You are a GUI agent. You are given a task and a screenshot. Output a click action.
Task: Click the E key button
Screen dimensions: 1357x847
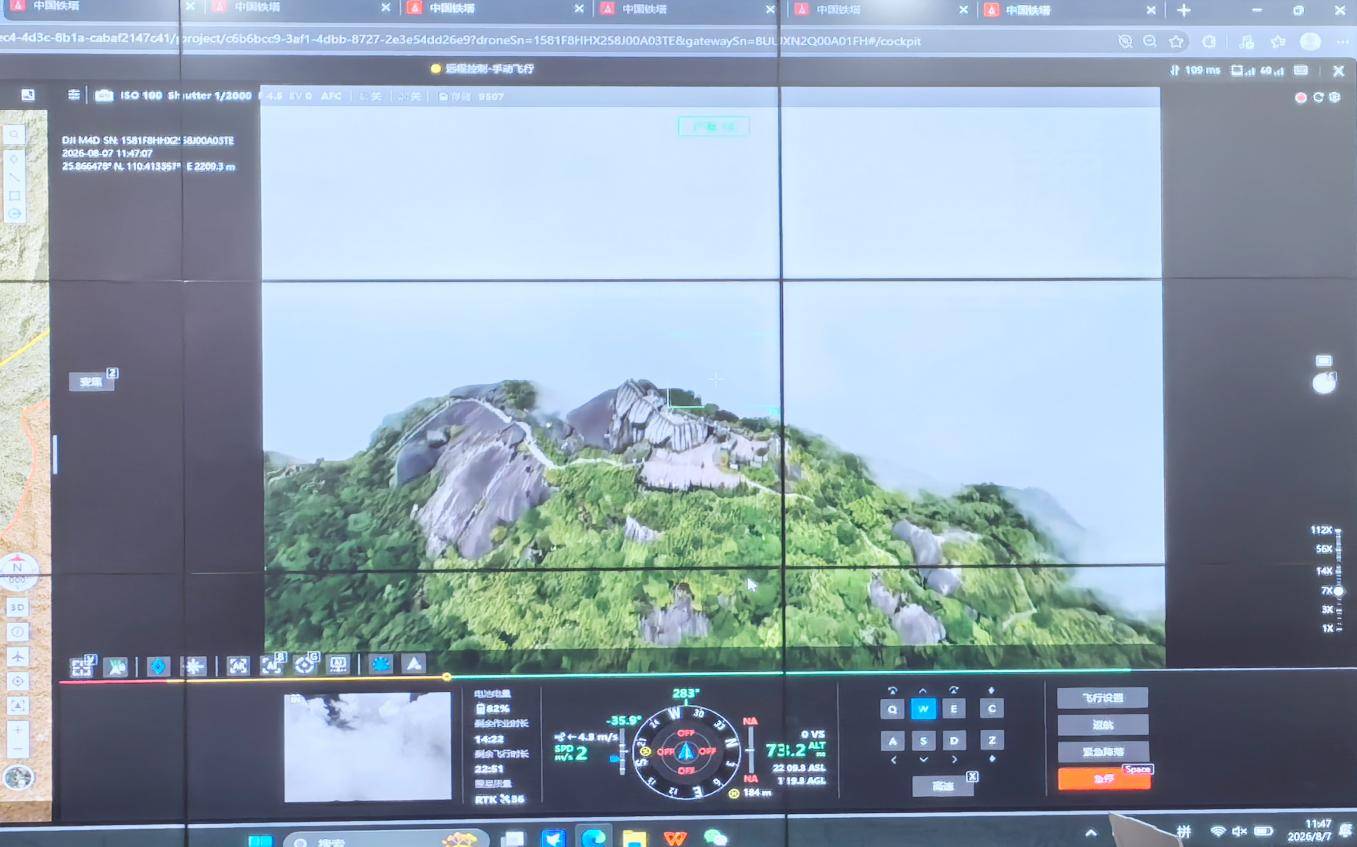(x=954, y=709)
